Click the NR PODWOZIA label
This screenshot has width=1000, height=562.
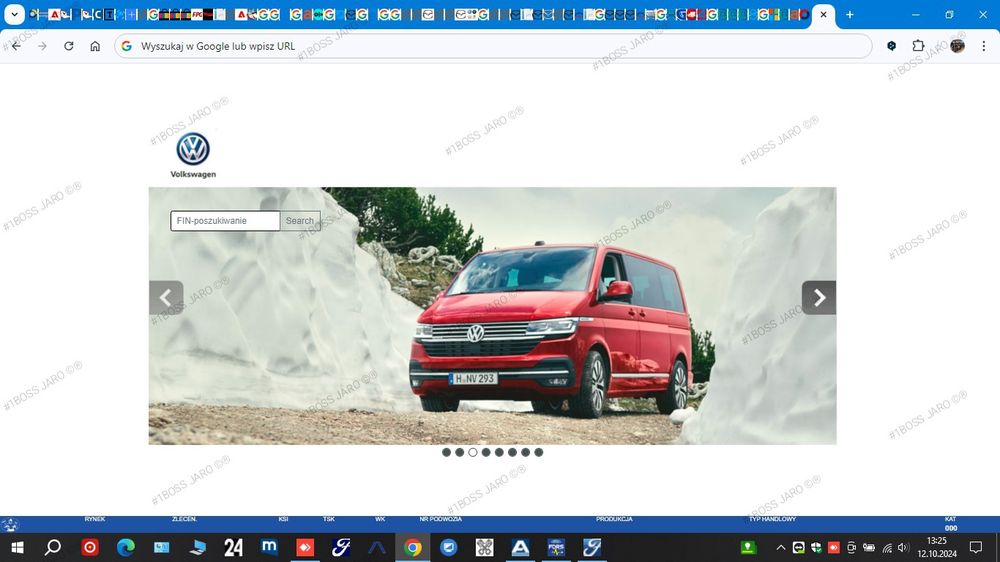coord(441,519)
